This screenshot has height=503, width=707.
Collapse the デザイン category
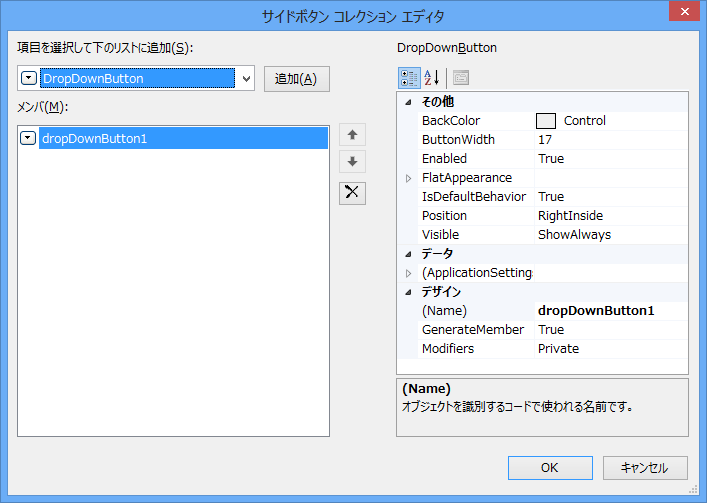pos(408,292)
